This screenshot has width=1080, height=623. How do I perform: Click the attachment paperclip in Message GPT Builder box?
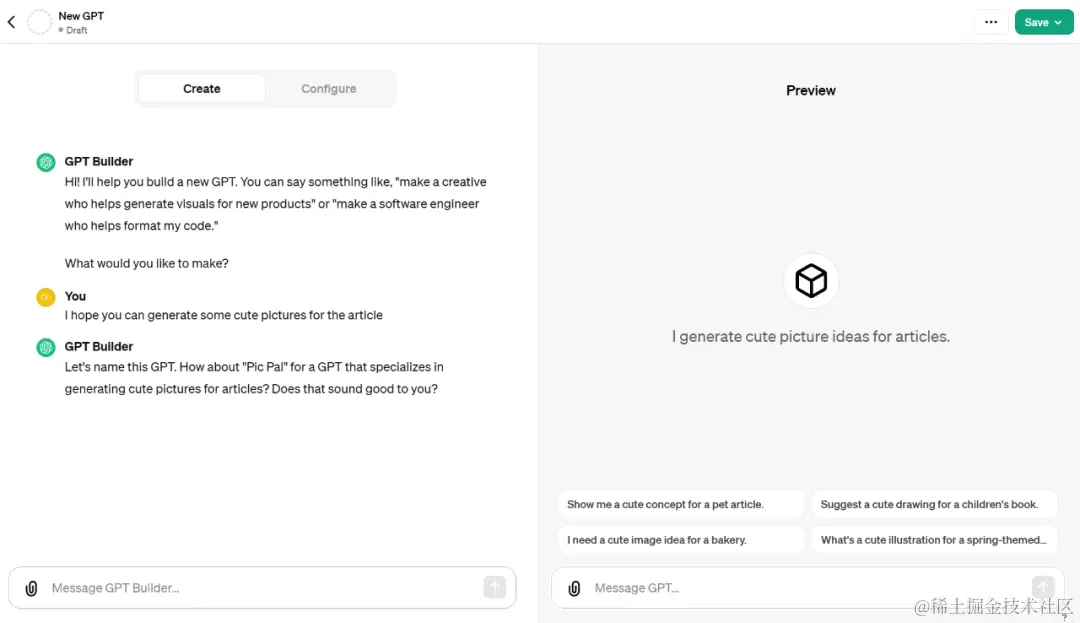(32, 588)
